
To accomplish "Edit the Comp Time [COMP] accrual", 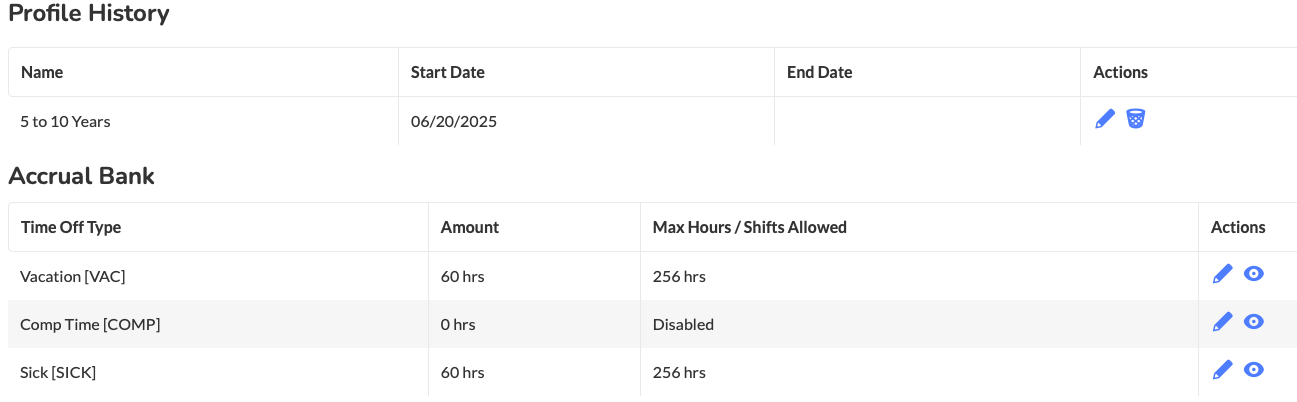I will [1222, 322].
